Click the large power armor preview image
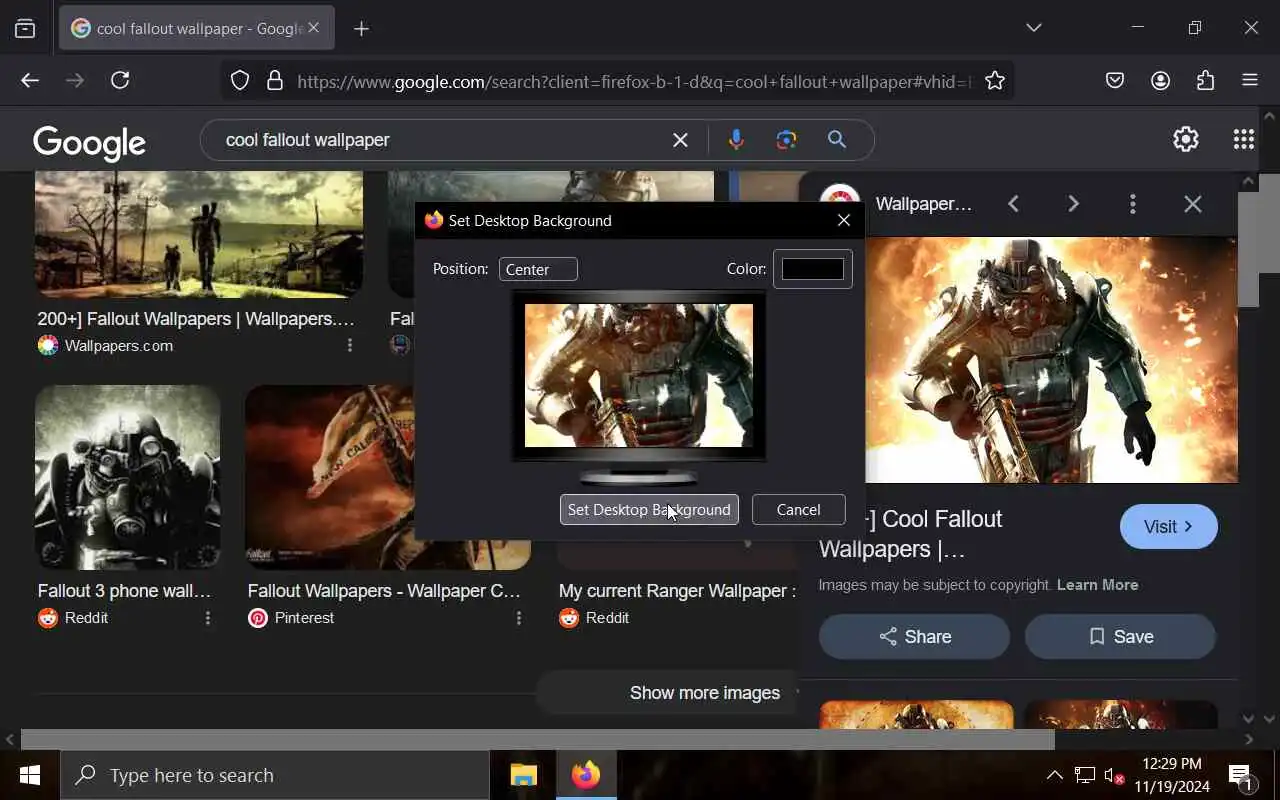The height and width of the screenshot is (800, 1280). click(x=1051, y=360)
